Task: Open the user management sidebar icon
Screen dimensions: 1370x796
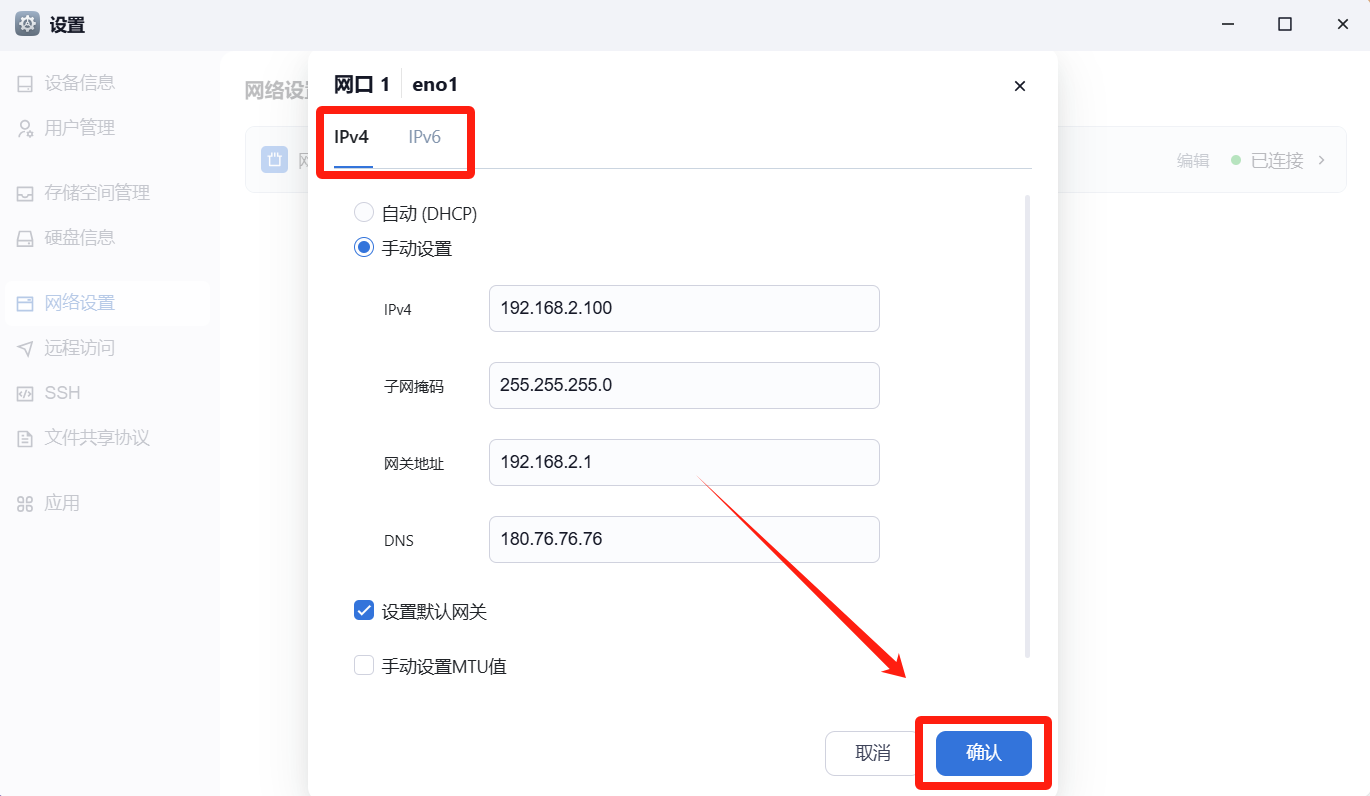Action: click(x=25, y=128)
